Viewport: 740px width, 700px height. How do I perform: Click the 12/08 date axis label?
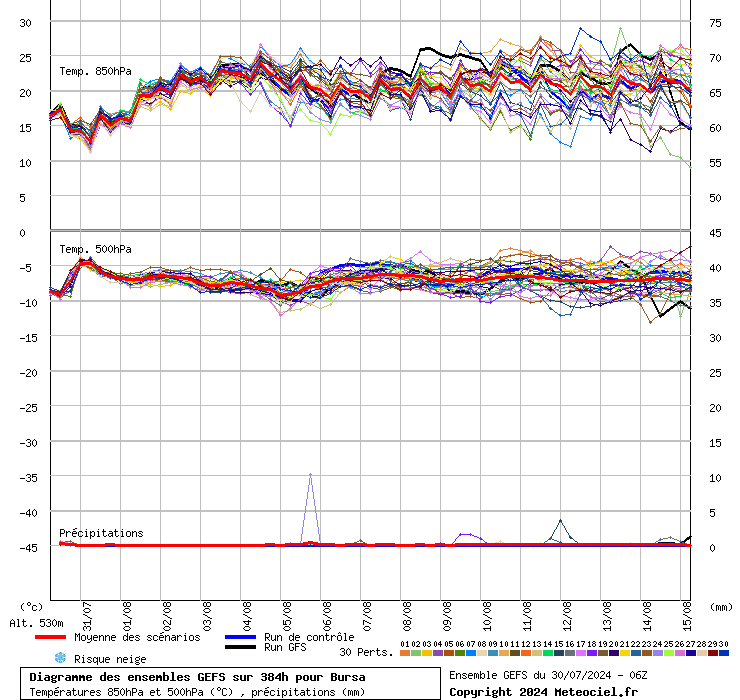click(x=567, y=616)
